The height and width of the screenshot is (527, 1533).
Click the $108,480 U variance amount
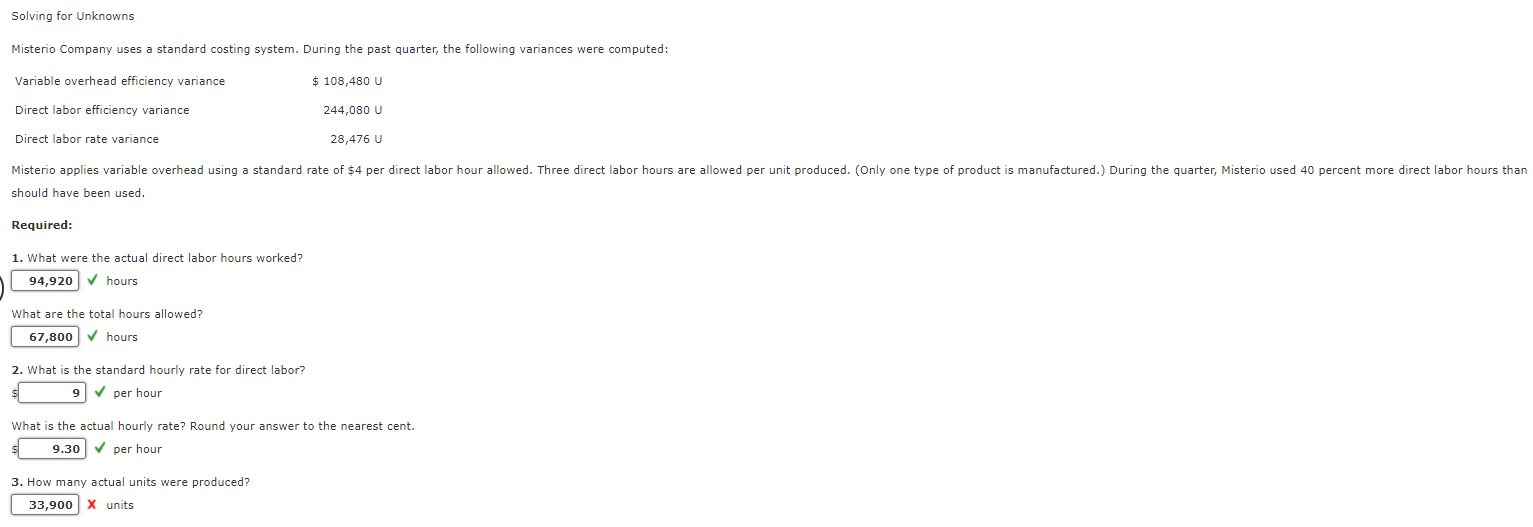point(347,81)
